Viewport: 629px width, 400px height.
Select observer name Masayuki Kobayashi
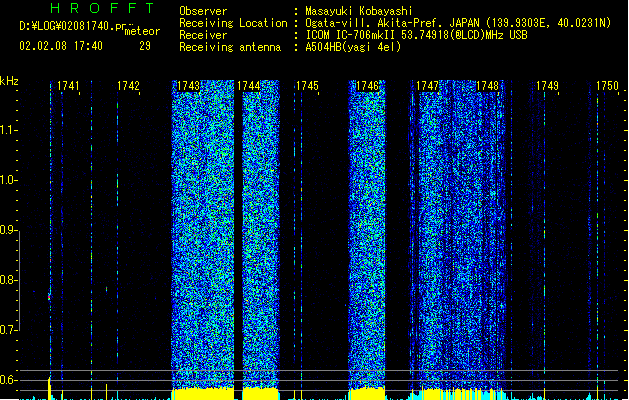click(359, 11)
